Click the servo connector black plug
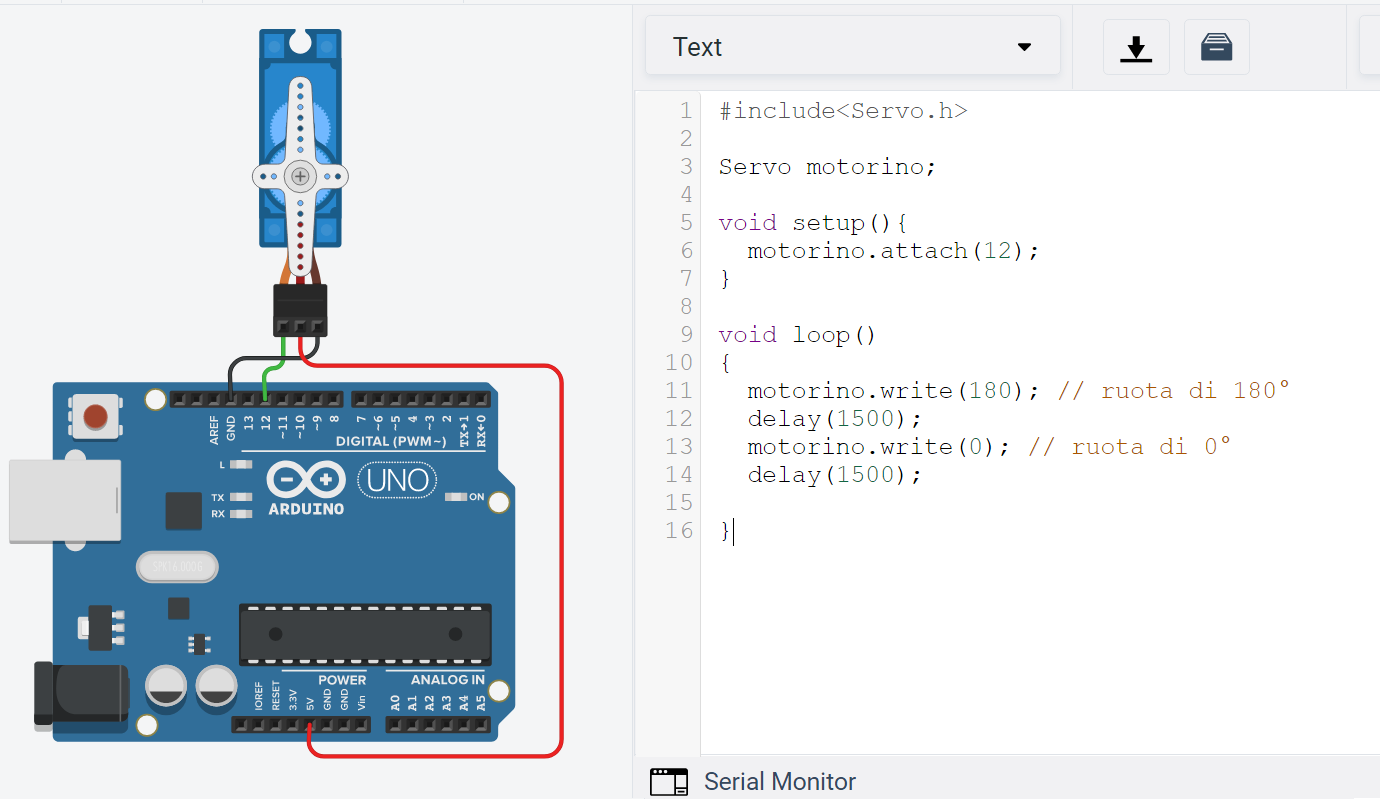This screenshot has height=799, width=1380. [300, 310]
